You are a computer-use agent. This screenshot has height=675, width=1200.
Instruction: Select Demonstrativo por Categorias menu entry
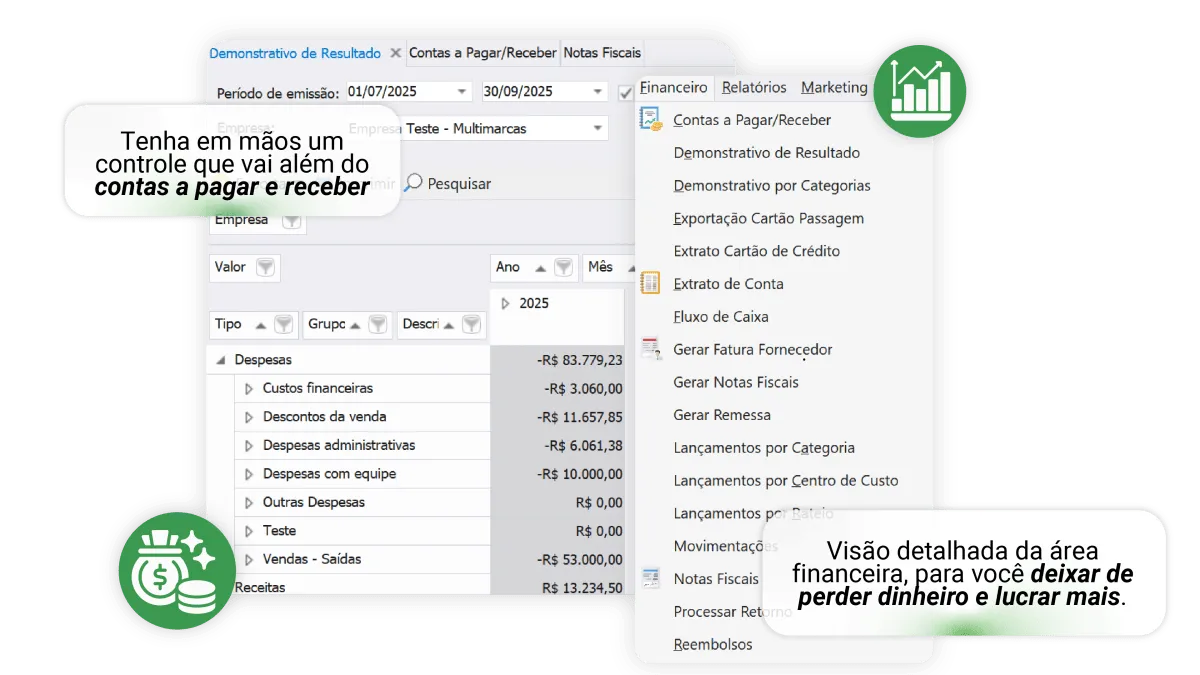click(772, 186)
